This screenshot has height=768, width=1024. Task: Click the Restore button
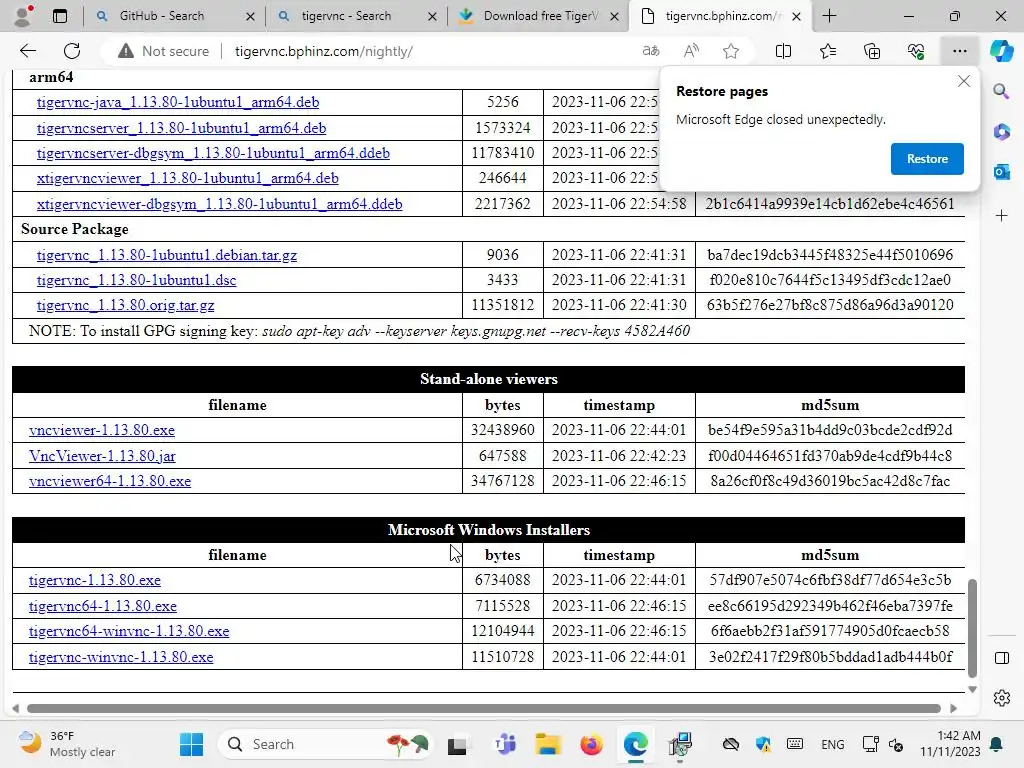927,159
